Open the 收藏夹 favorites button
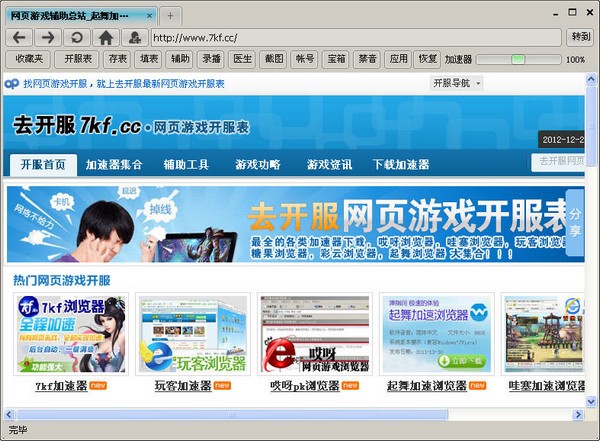The image size is (600, 441). tap(29, 59)
